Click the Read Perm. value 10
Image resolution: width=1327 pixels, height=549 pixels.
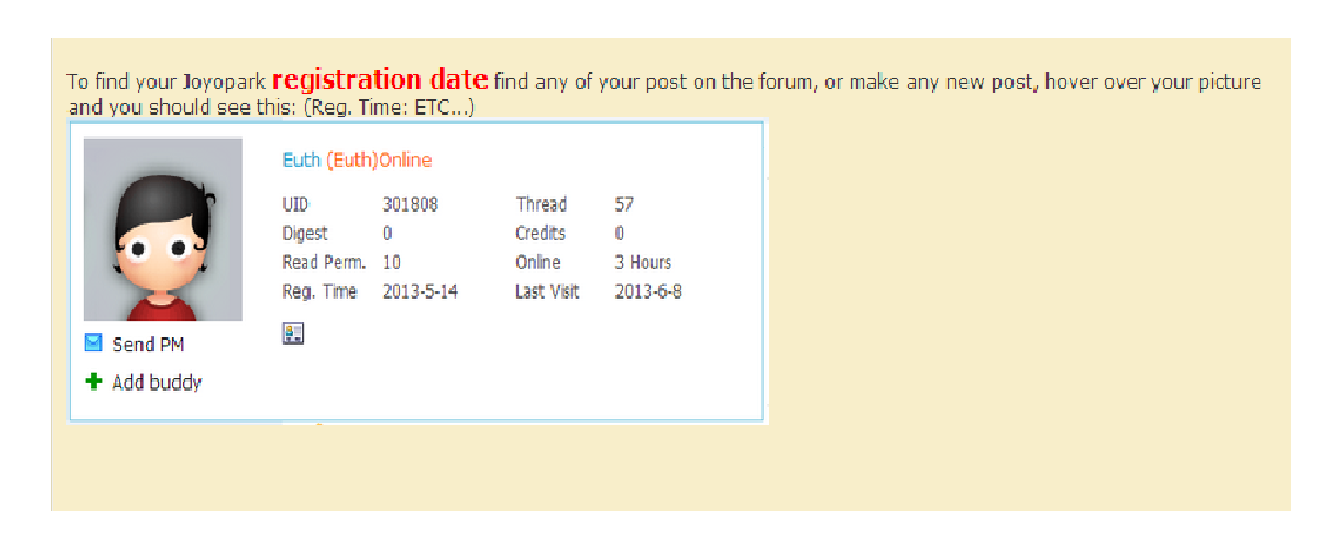click(x=392, y=263)
